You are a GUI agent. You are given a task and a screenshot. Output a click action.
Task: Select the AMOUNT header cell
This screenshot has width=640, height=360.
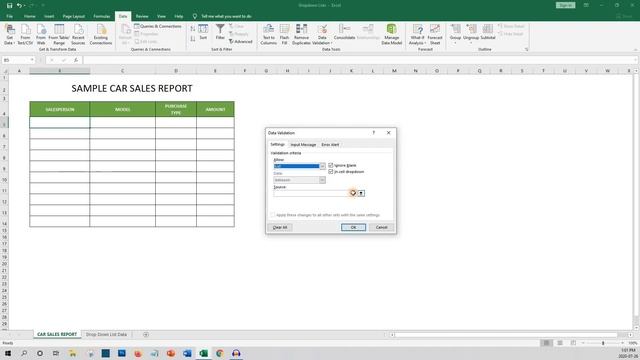coord(216,109)
